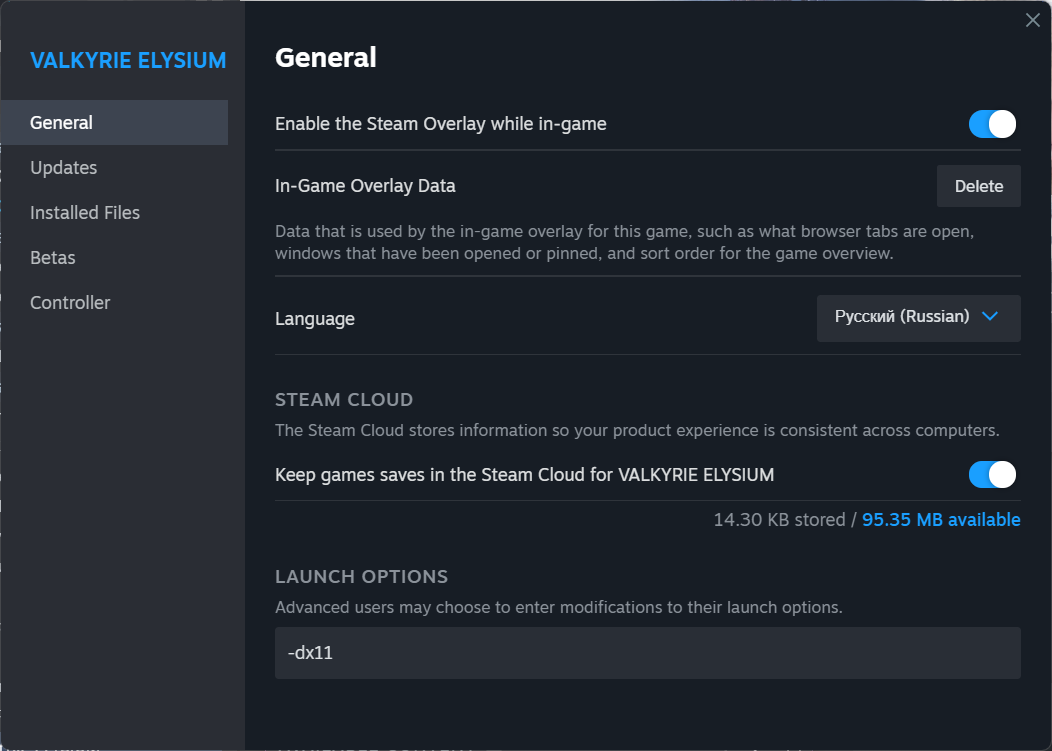The height and width of the screenshot is (751, 1052).
Task: Click the STEAM CLOUD section heading
Action: (344, 400)
